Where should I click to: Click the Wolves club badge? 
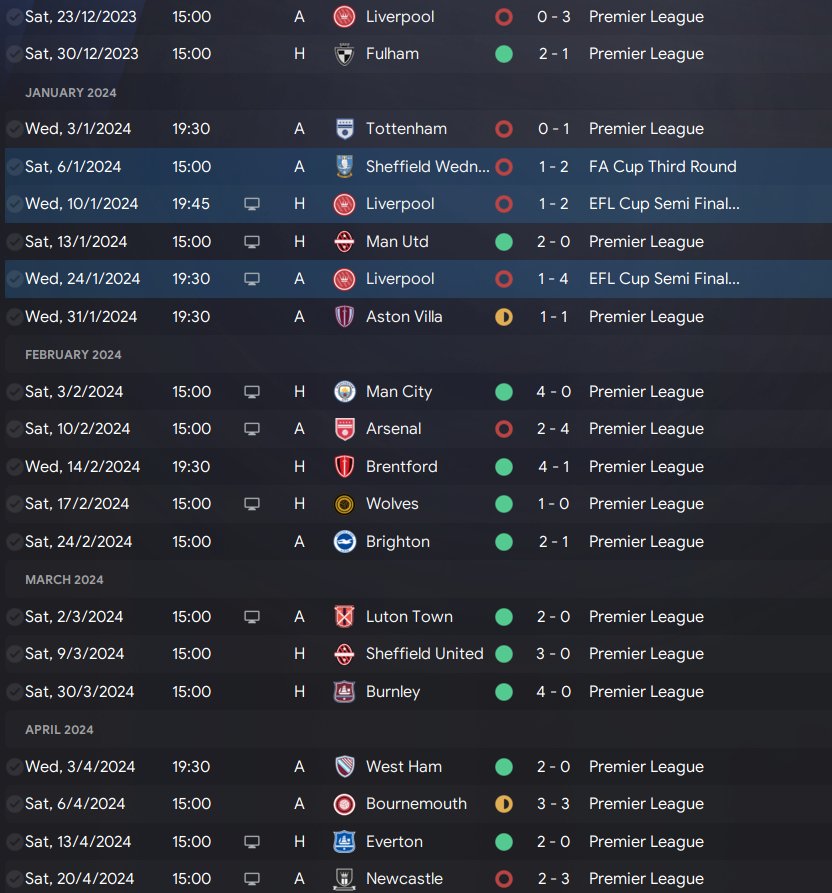tap(345, 504)
